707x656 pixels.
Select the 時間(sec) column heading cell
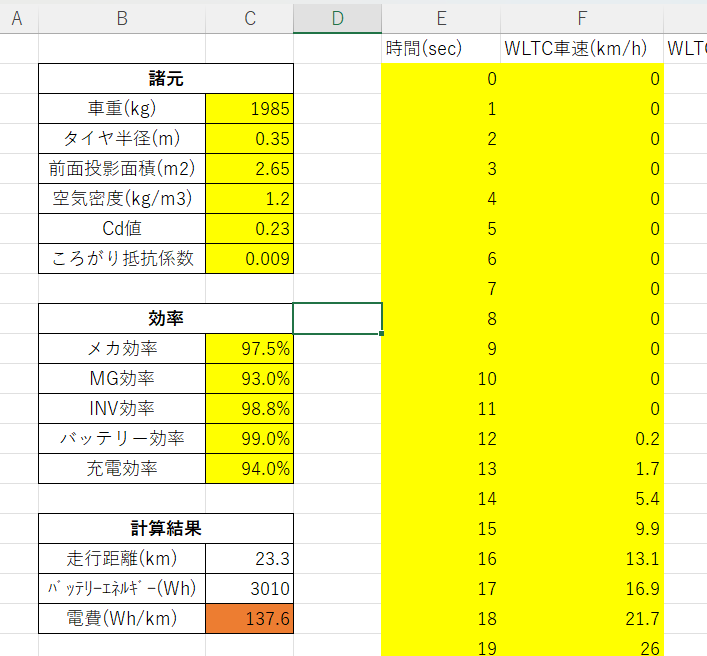(x=440, y=48)
